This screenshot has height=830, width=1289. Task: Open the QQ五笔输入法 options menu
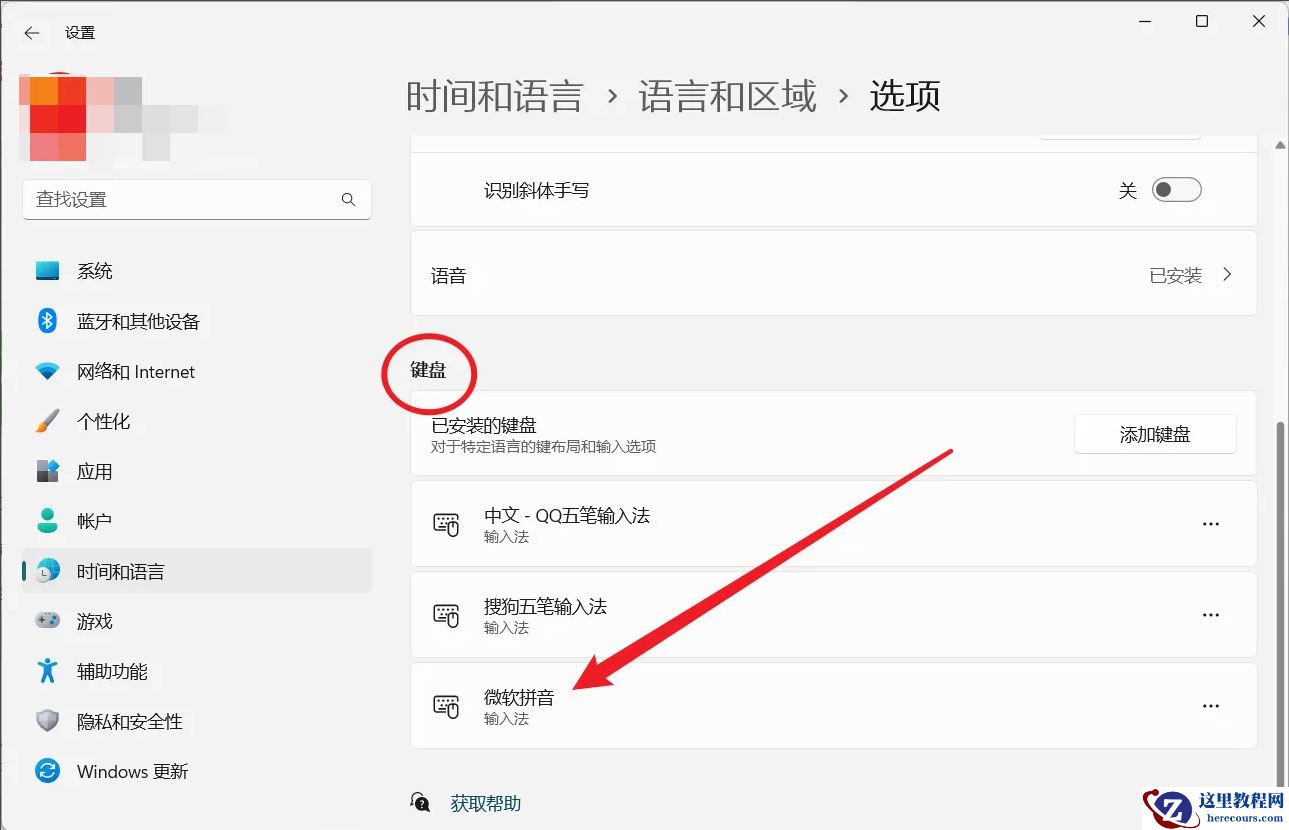pyautogui.click(x=1211, y=523)
